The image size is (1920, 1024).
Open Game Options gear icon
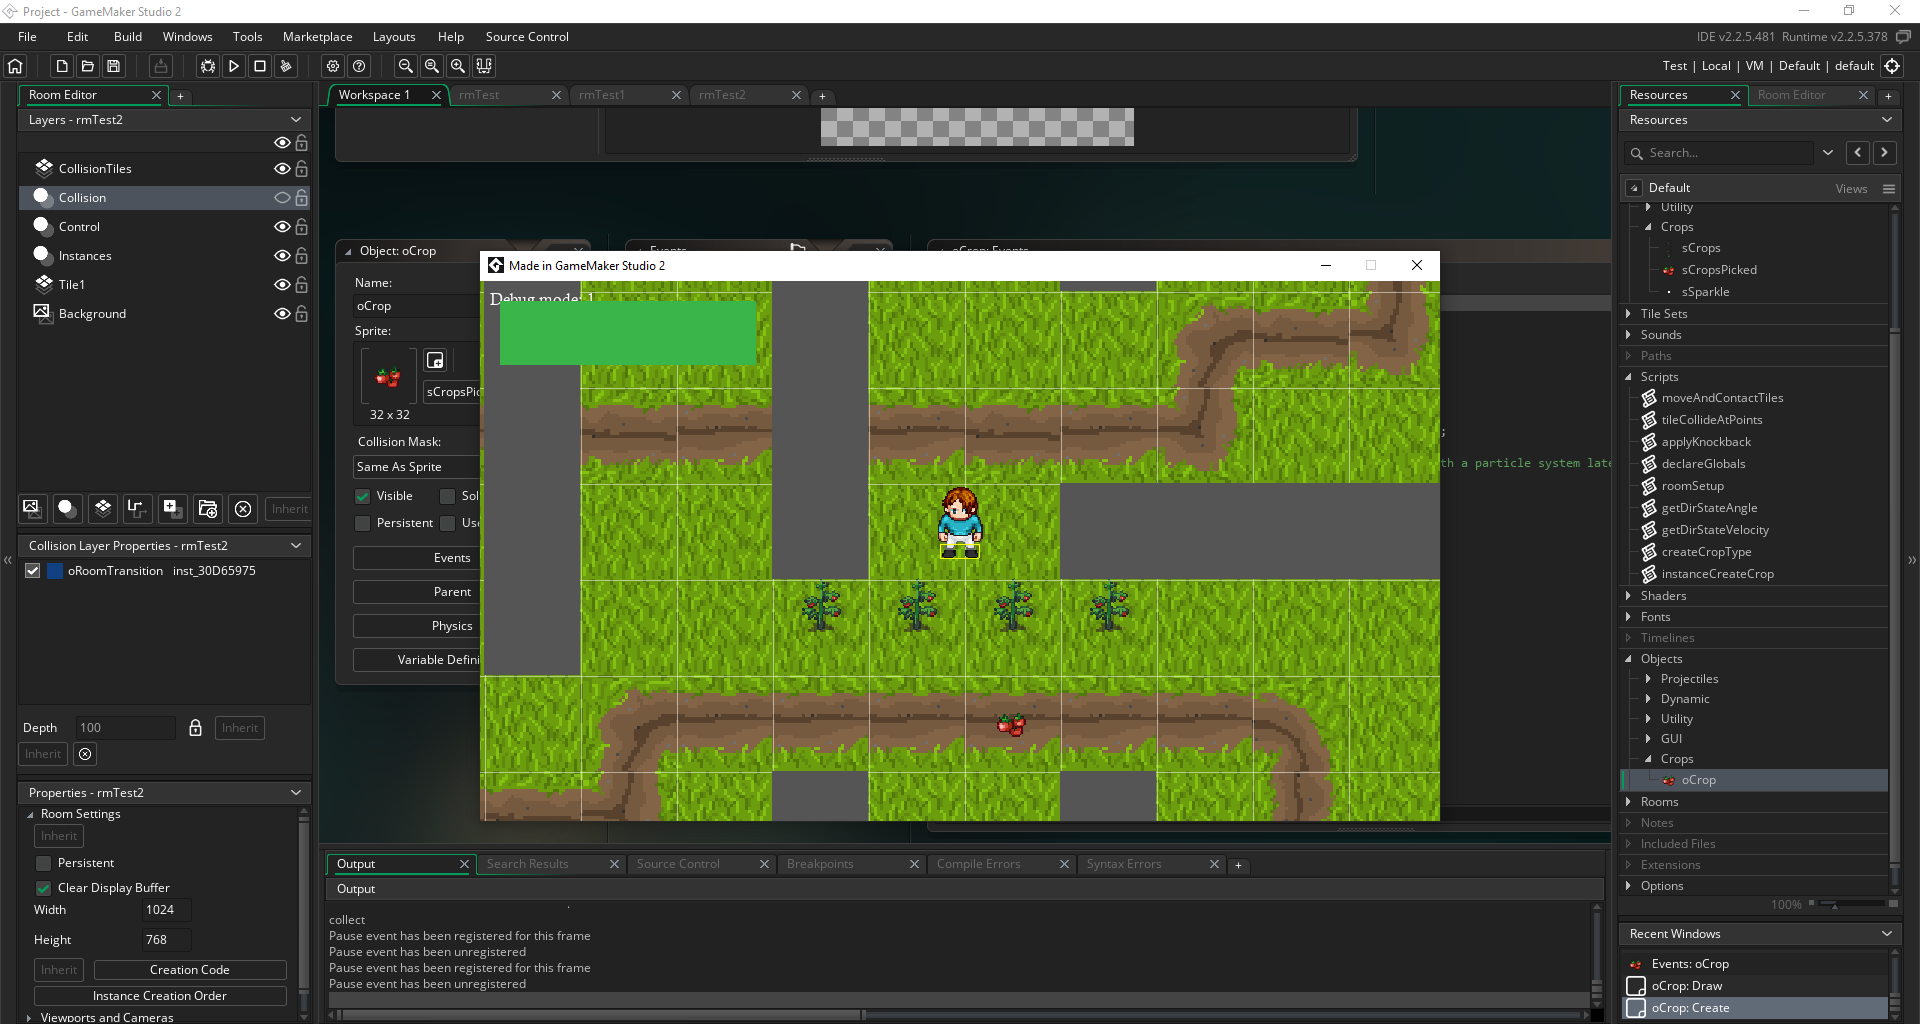[333, 66]
